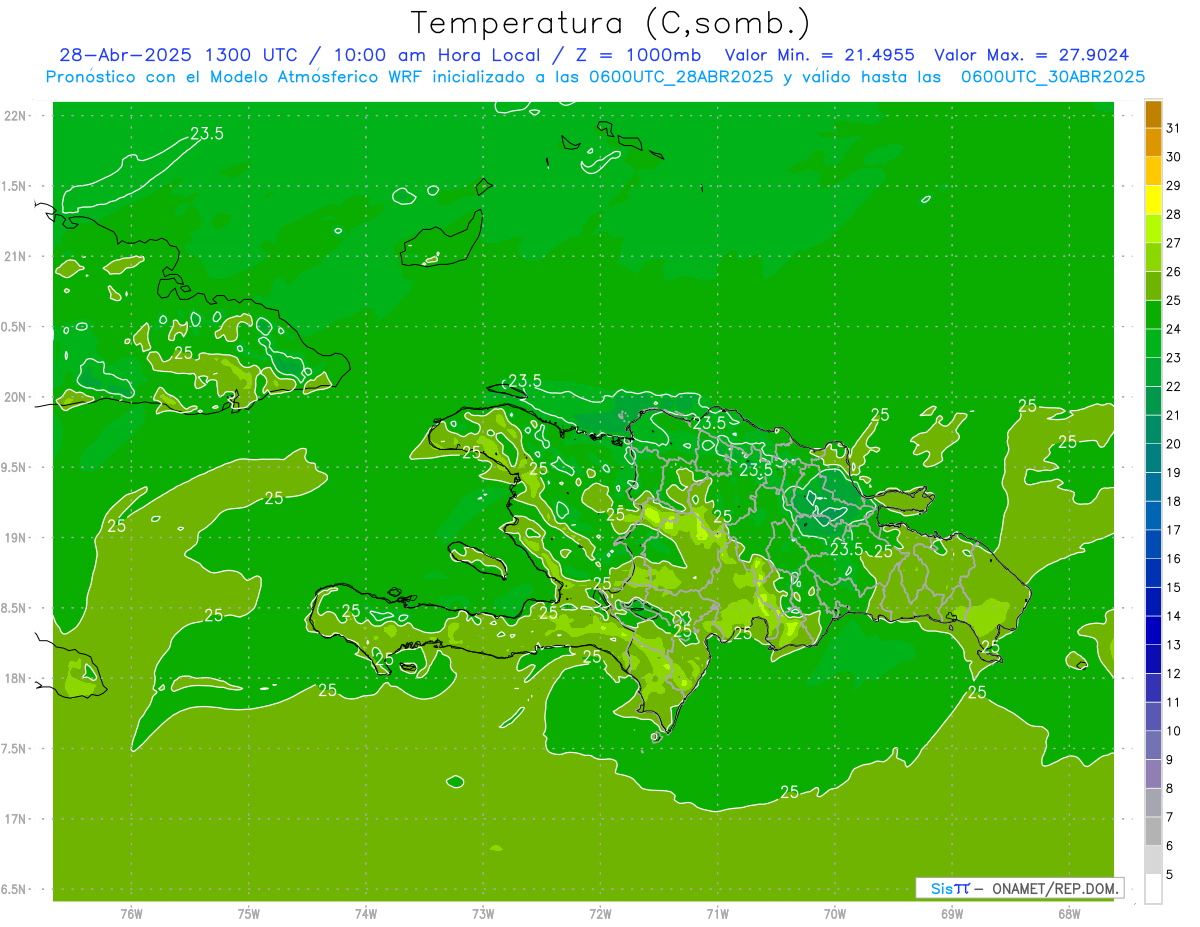Click the "19N" latitude axis label
Image resolution: width=1200 pixels, height=927 pixels.
(x=15, y=537)
